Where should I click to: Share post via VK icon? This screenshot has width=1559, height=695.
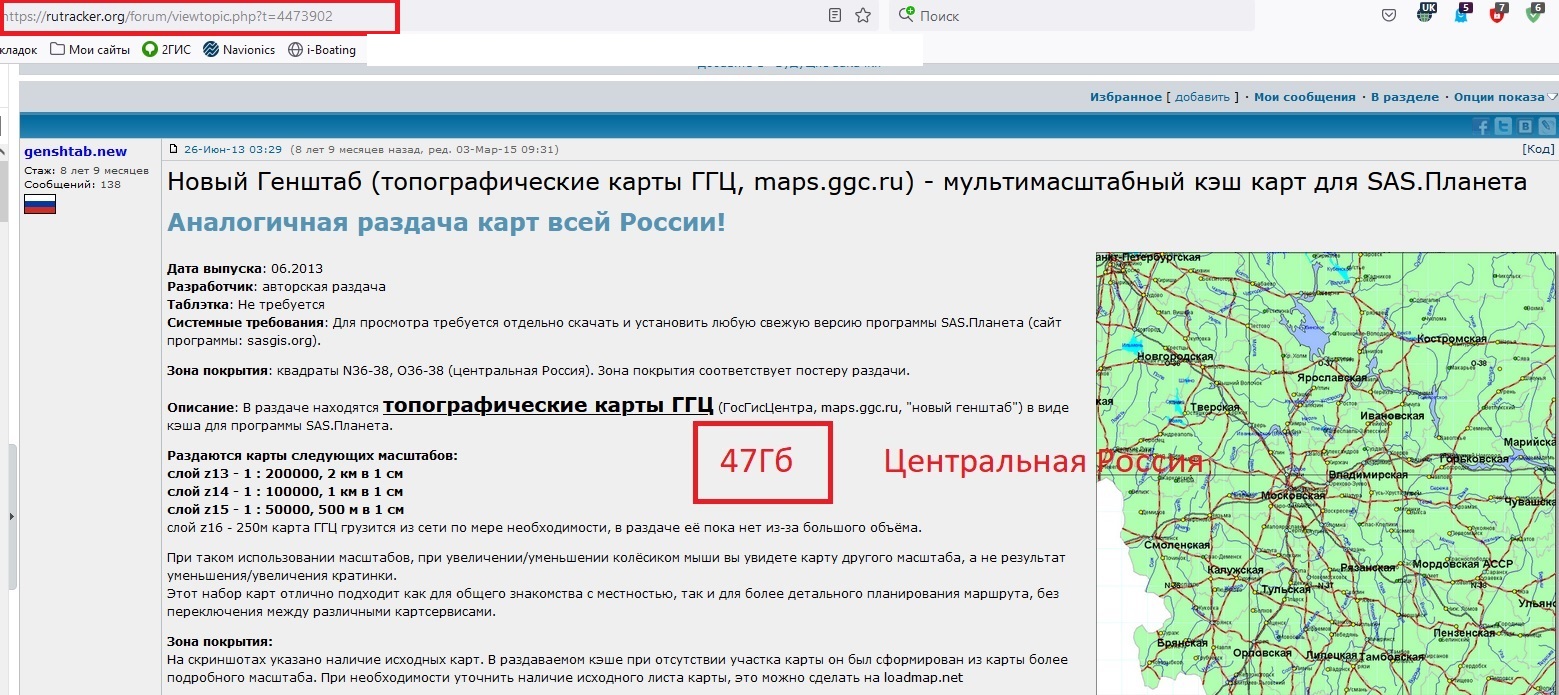point(1525,126)
